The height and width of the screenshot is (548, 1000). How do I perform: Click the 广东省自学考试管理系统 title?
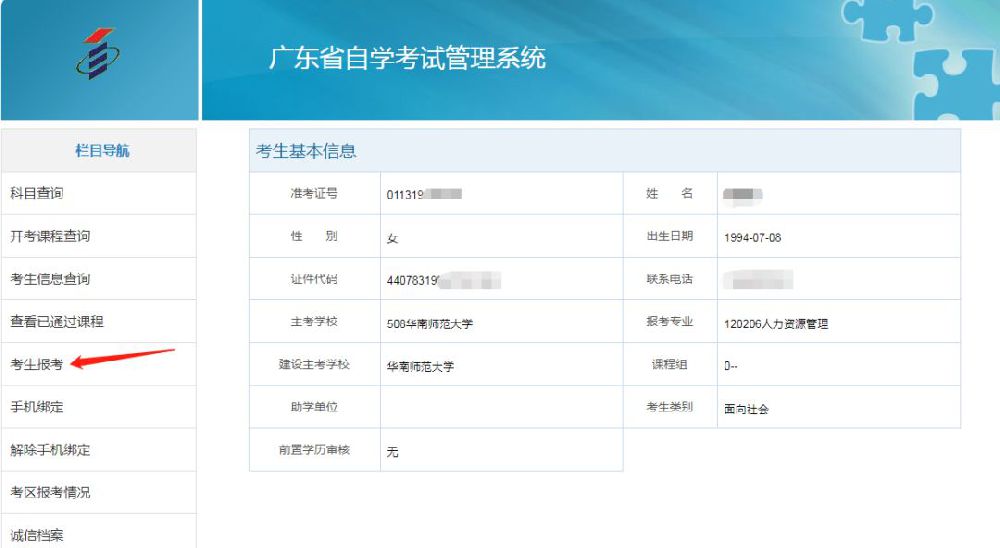[407, 58]
